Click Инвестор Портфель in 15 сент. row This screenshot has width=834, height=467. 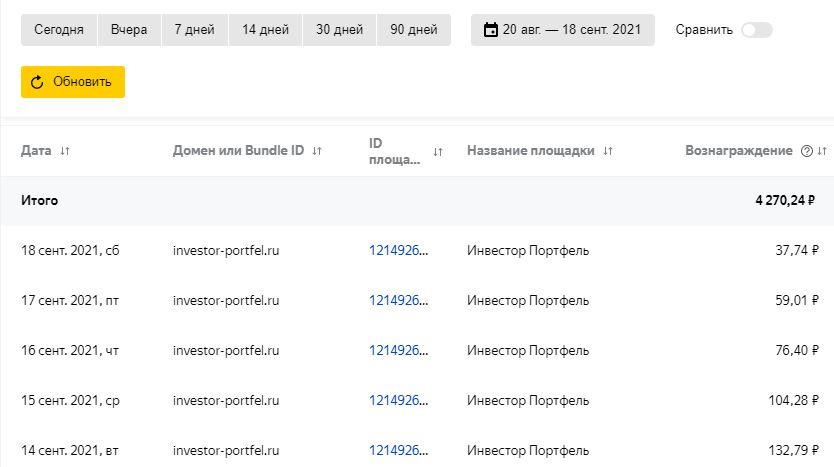(x=528, y=401)
